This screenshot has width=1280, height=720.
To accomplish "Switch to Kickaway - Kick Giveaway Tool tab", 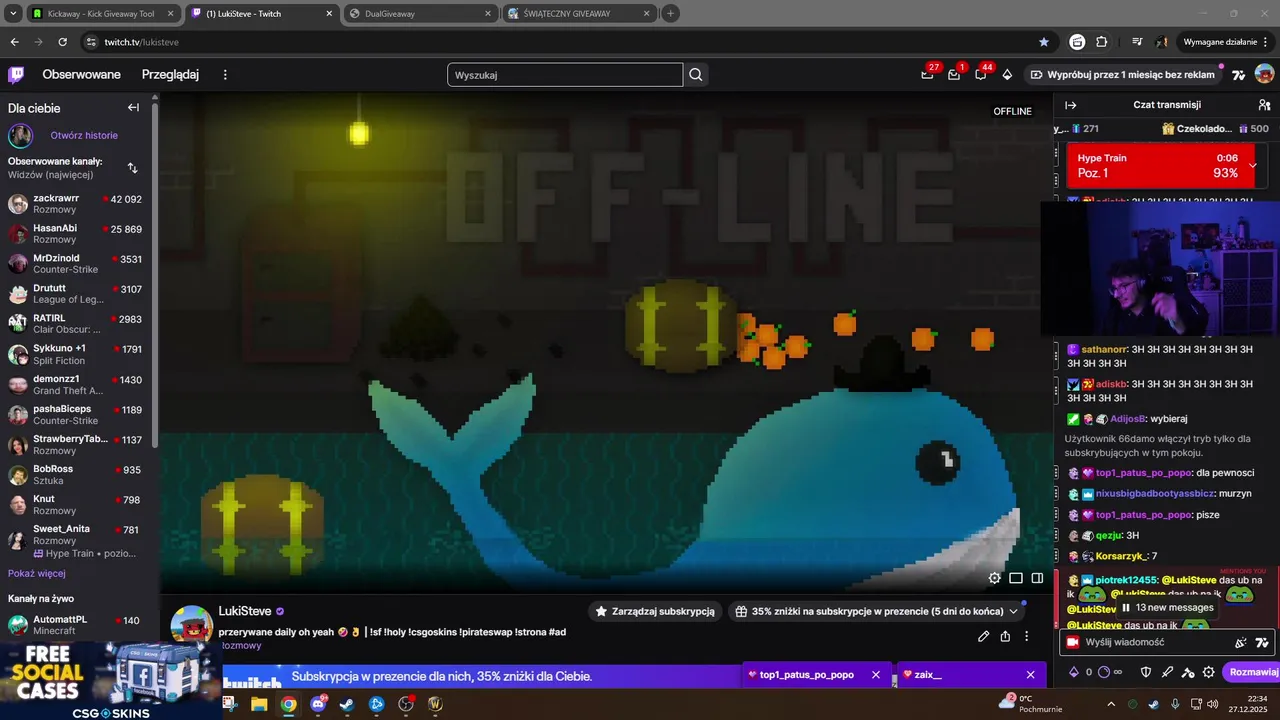I will tap(102, 13).
